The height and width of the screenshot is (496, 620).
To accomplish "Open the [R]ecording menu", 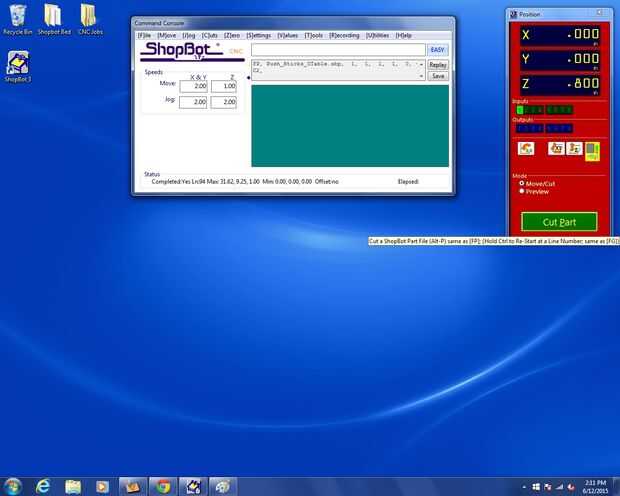I will (x=344, y=36).
